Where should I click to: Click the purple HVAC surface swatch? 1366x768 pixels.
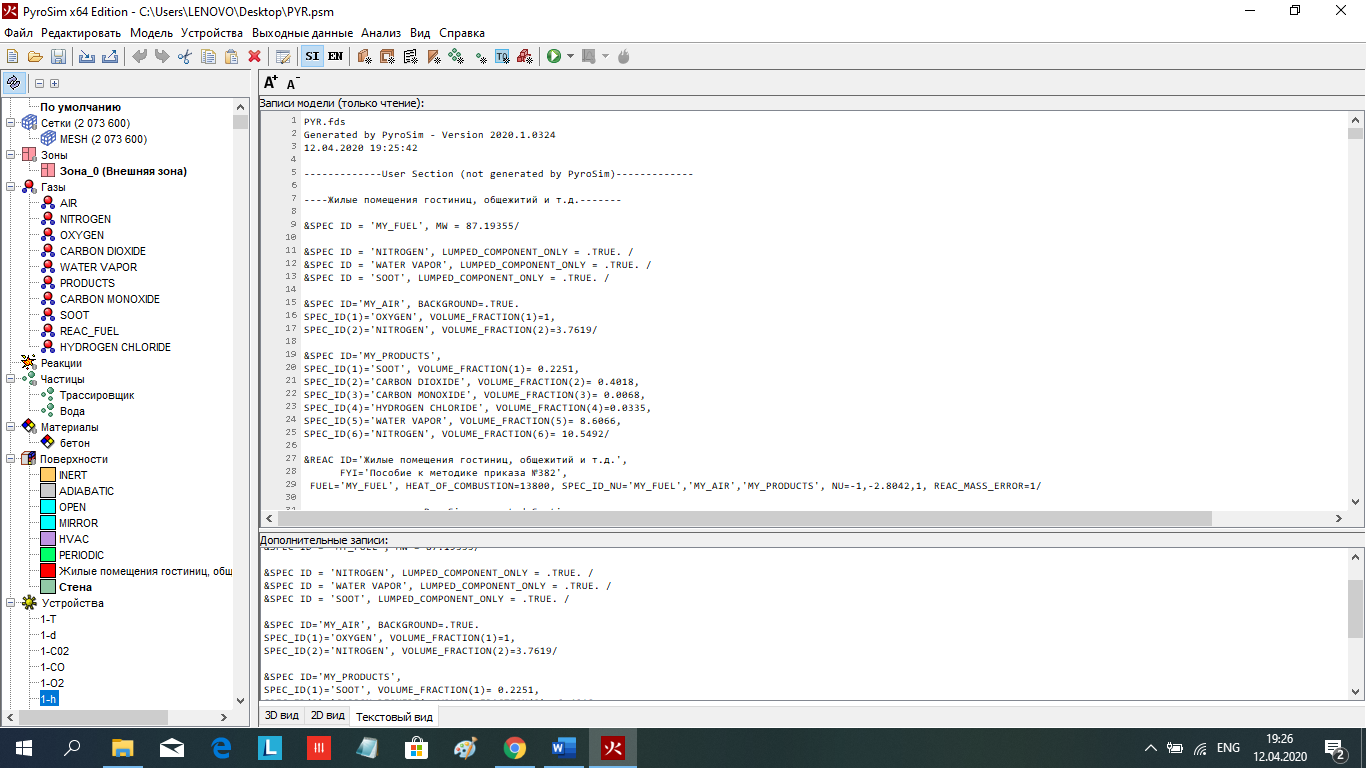(48, 539)
